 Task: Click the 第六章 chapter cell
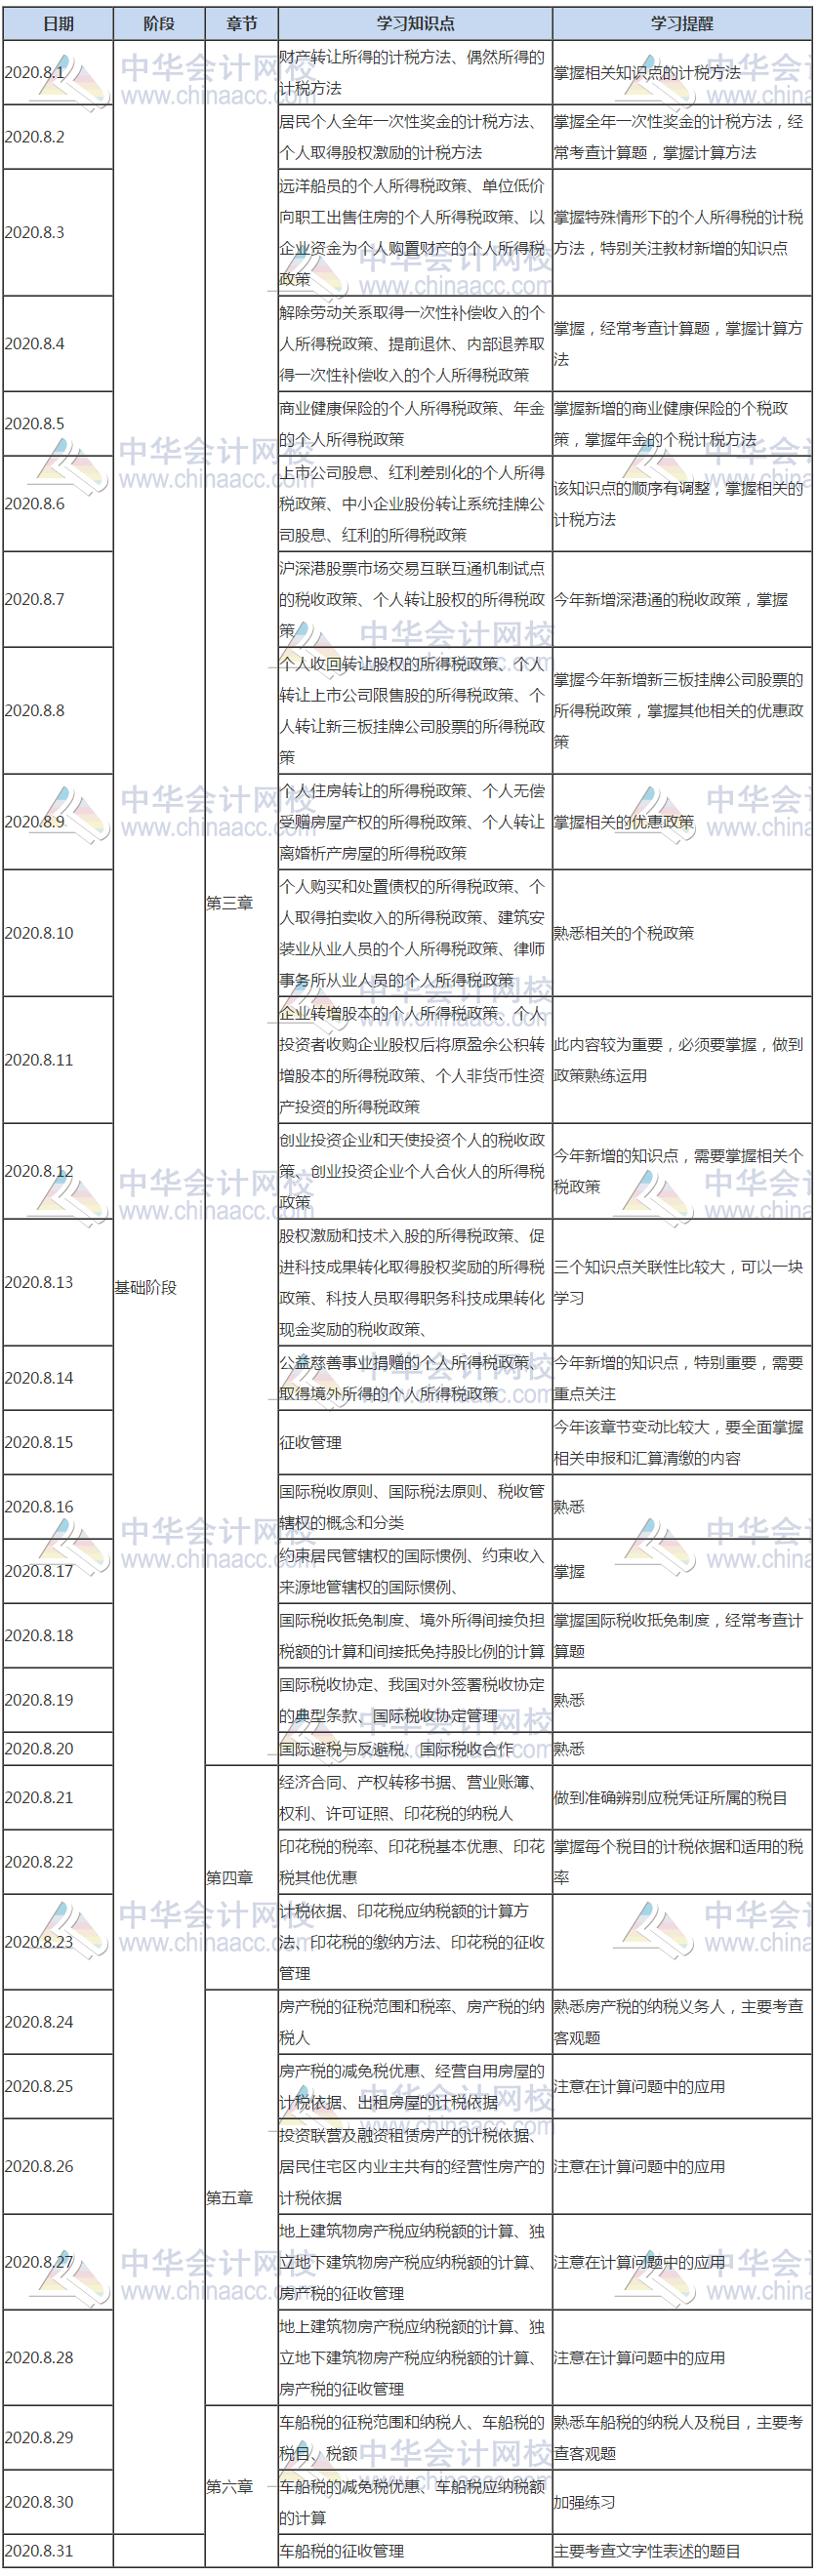click(x=241, y=2487)
